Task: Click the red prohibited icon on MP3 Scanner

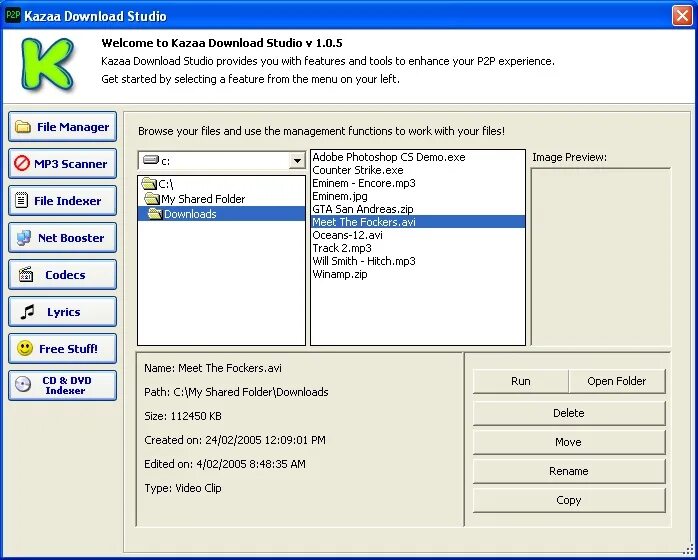Action: point(22,164)
